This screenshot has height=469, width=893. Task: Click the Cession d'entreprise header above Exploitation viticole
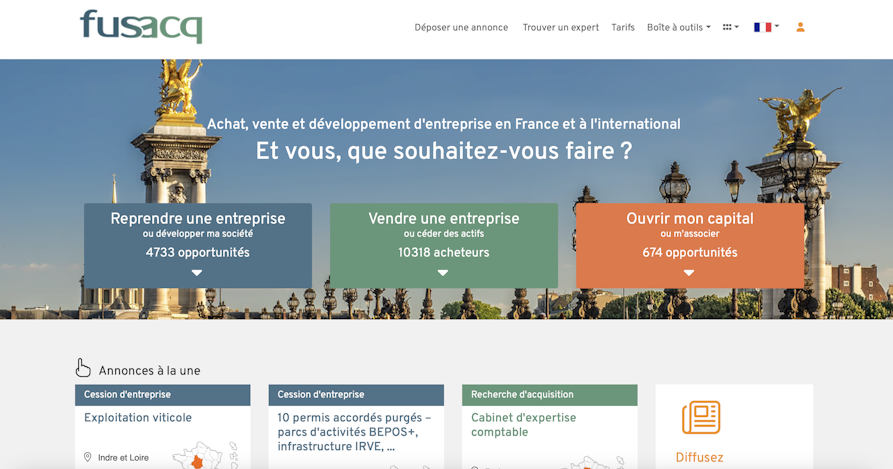162,394
